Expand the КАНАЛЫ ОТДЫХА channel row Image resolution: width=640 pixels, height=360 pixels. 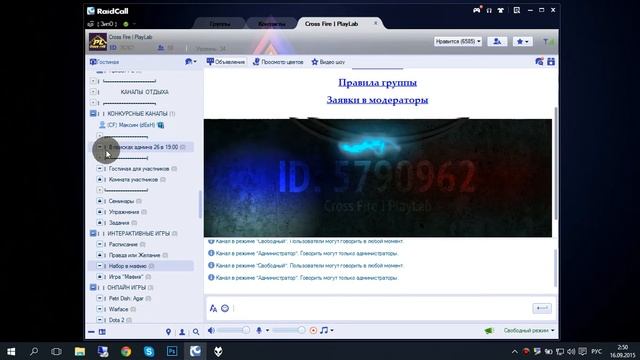[93, 92]
